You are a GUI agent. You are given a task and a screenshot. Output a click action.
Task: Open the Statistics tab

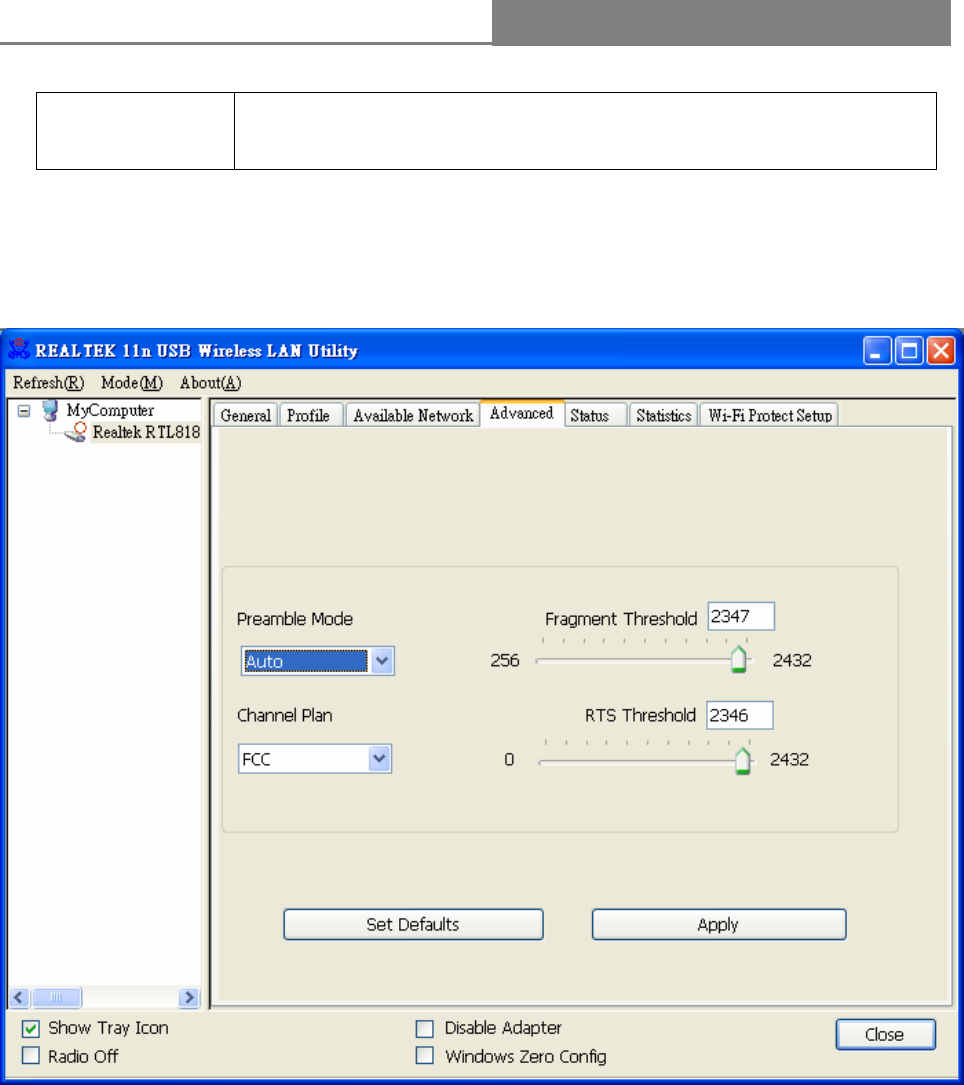click(x=664, y=415)
